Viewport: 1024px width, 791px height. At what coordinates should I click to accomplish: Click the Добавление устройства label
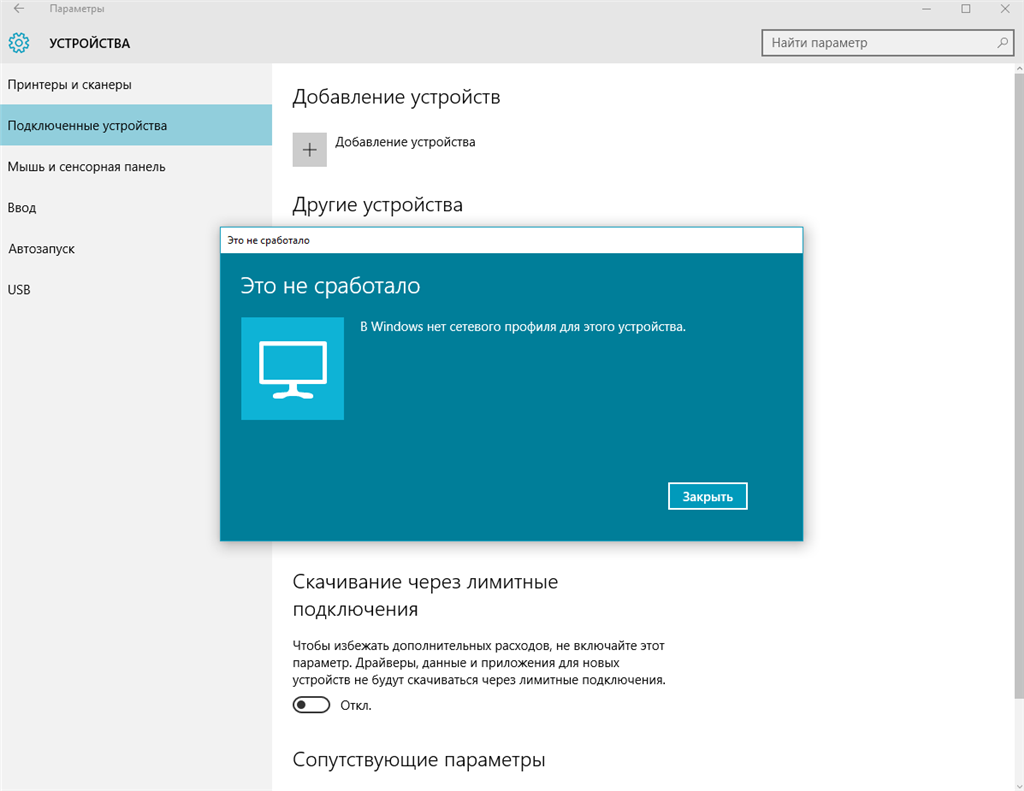(405, 142)
